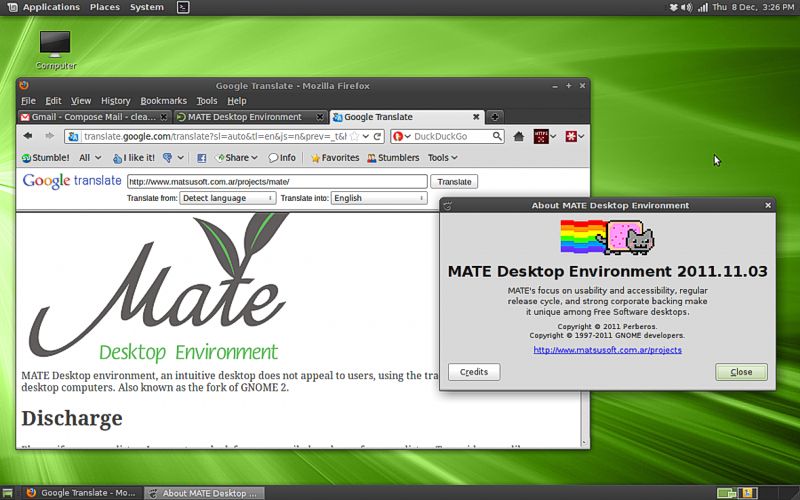Go to the Firefox home page

click(x=518, y=136)
